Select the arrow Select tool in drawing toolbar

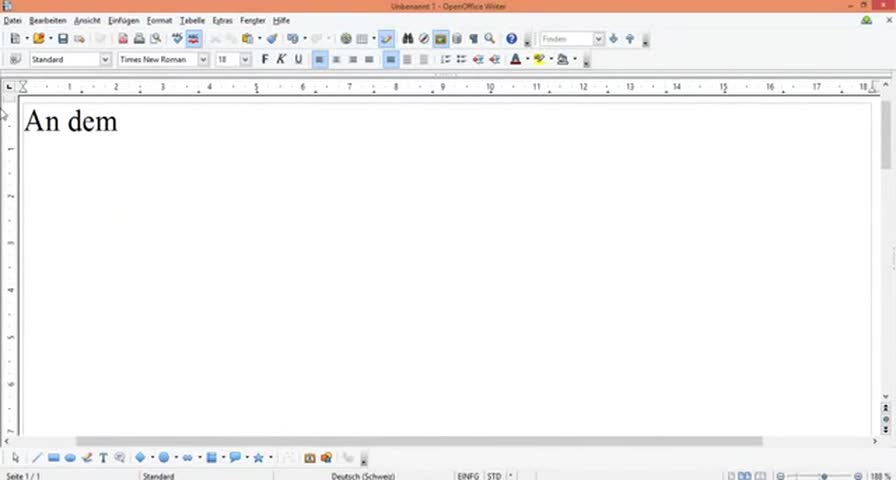[x=15, y=458]
